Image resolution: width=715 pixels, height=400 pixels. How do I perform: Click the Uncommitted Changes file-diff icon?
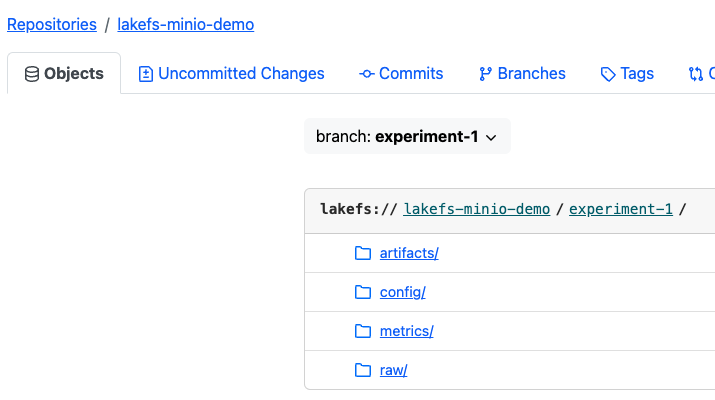146,74
